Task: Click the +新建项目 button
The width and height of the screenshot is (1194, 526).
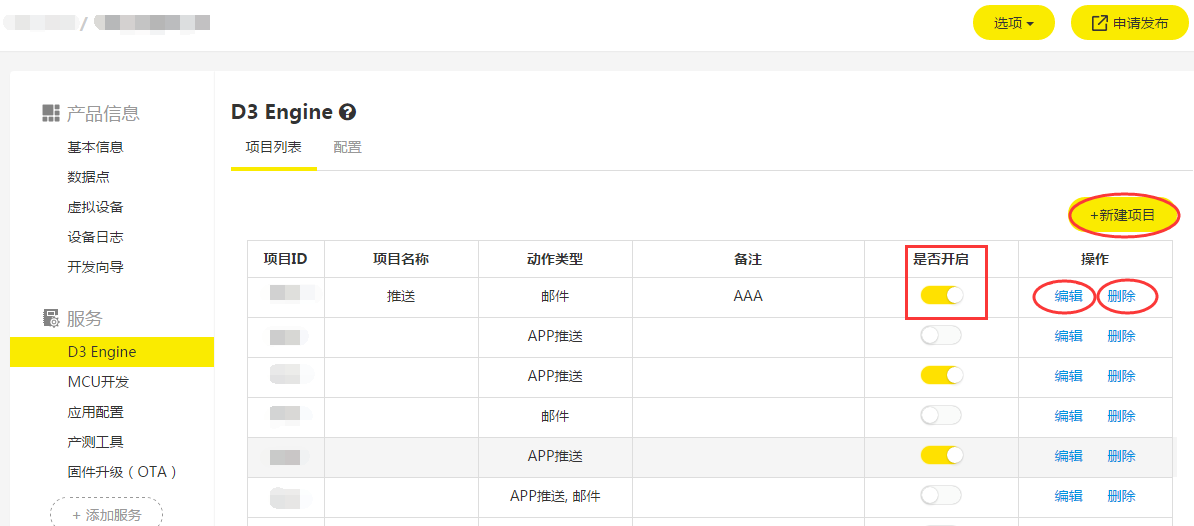Action: pyautogui.click(x=1122, y=216)
